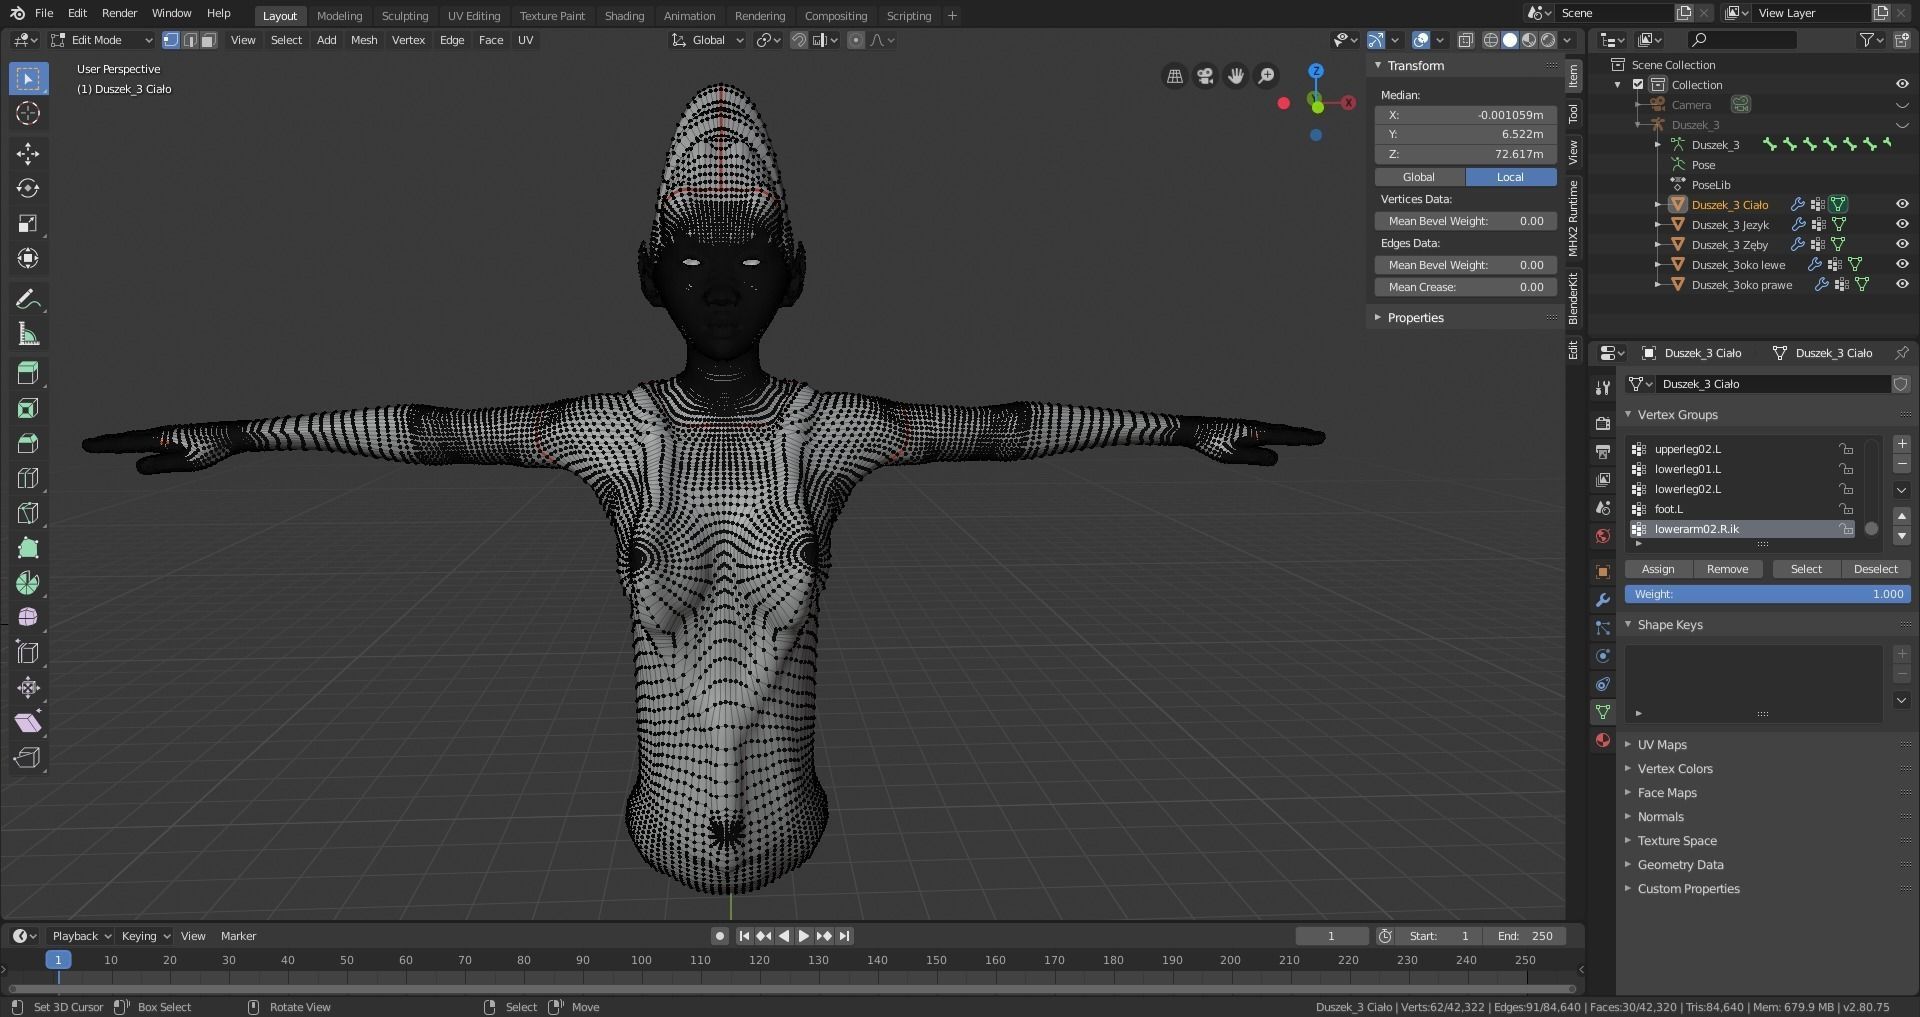Image resolution: width=1920 pixels, height=1017 pixels.
Task: Select the Bevel tool
Action: [x=28, y=443]
